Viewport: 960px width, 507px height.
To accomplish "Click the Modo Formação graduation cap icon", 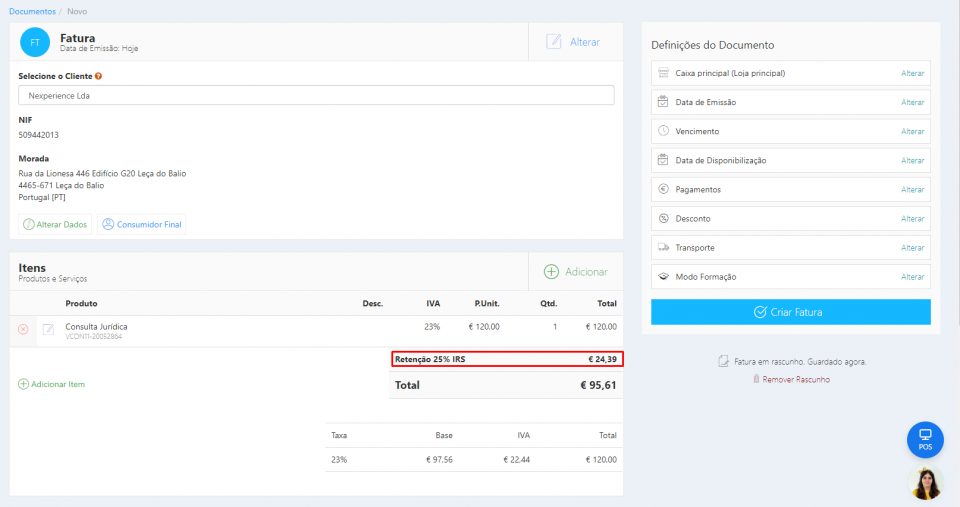I will pyautogui.click(x=663, y=276).
